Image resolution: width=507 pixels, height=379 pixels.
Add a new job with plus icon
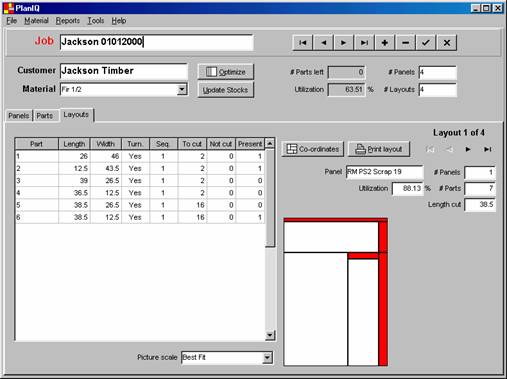click(385, 43)
